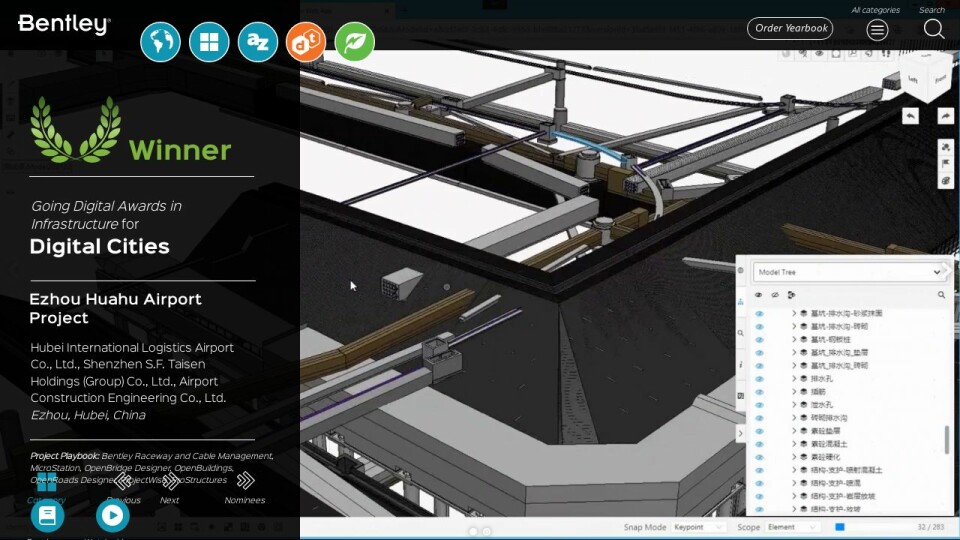Click the Previous label
The height and width of the screenshot is (540, 960).
123,500
